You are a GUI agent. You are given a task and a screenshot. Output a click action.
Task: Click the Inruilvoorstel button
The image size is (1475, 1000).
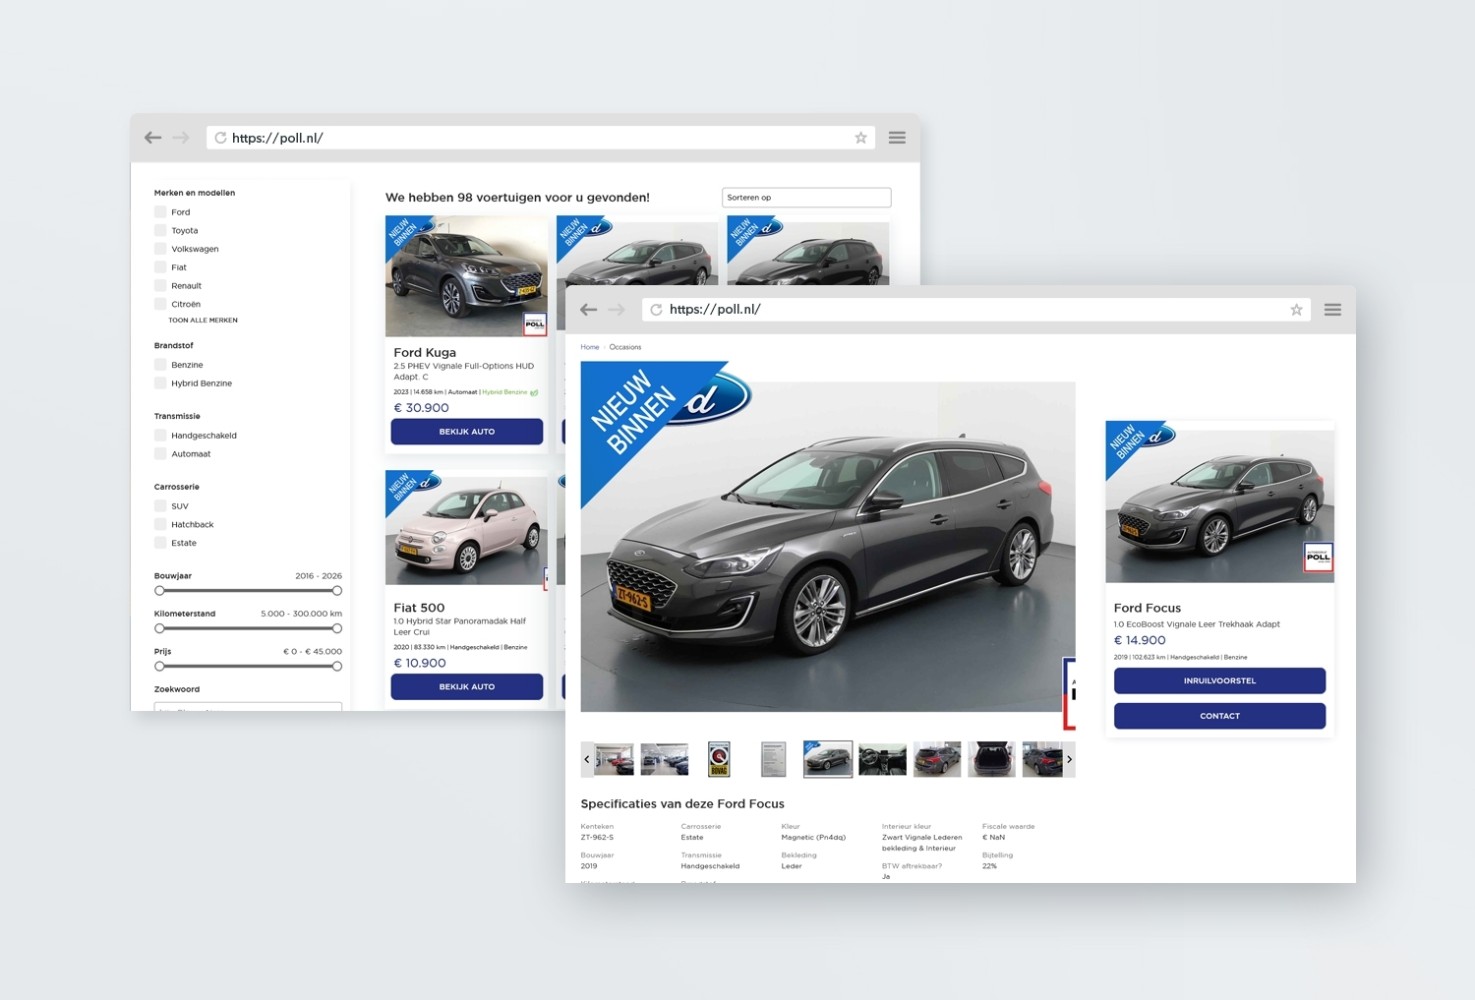(x=1220, y=681)
